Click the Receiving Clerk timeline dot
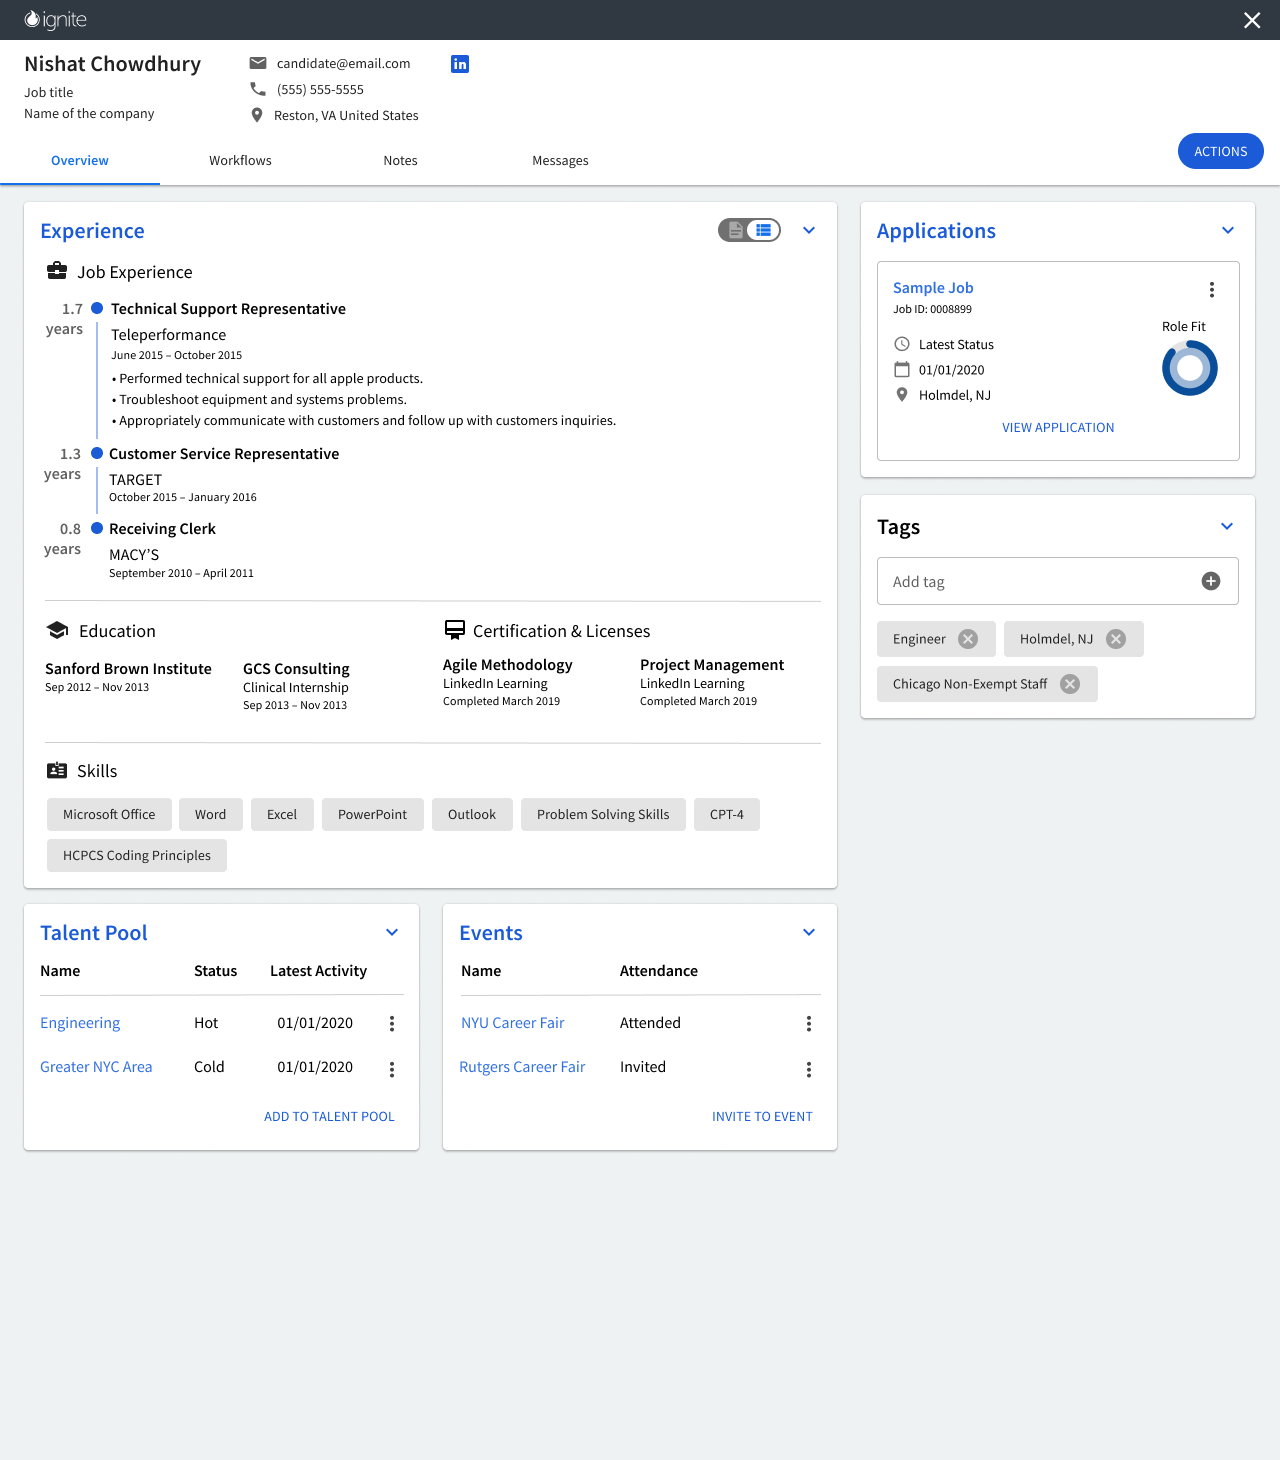Image resolution: width=1280 pixels, height=1460 pixels. coord(97,528)
